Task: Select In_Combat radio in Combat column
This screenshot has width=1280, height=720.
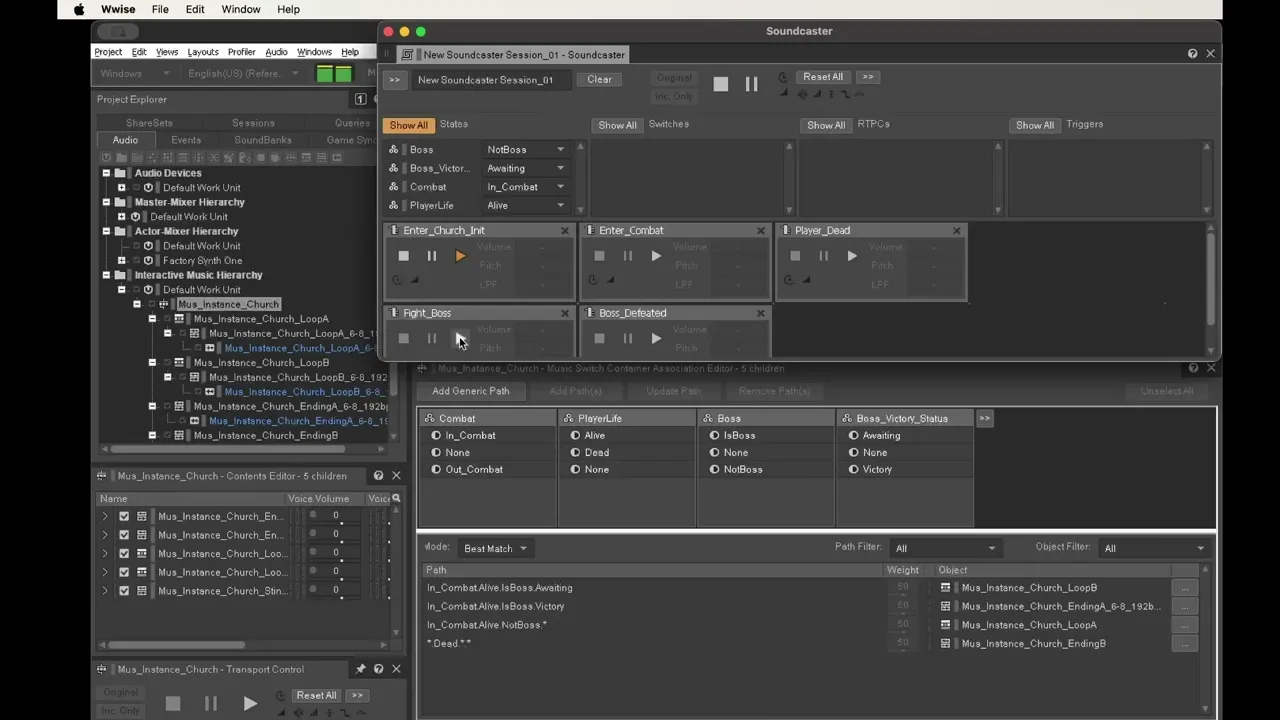Action: [x=436, y=436]
